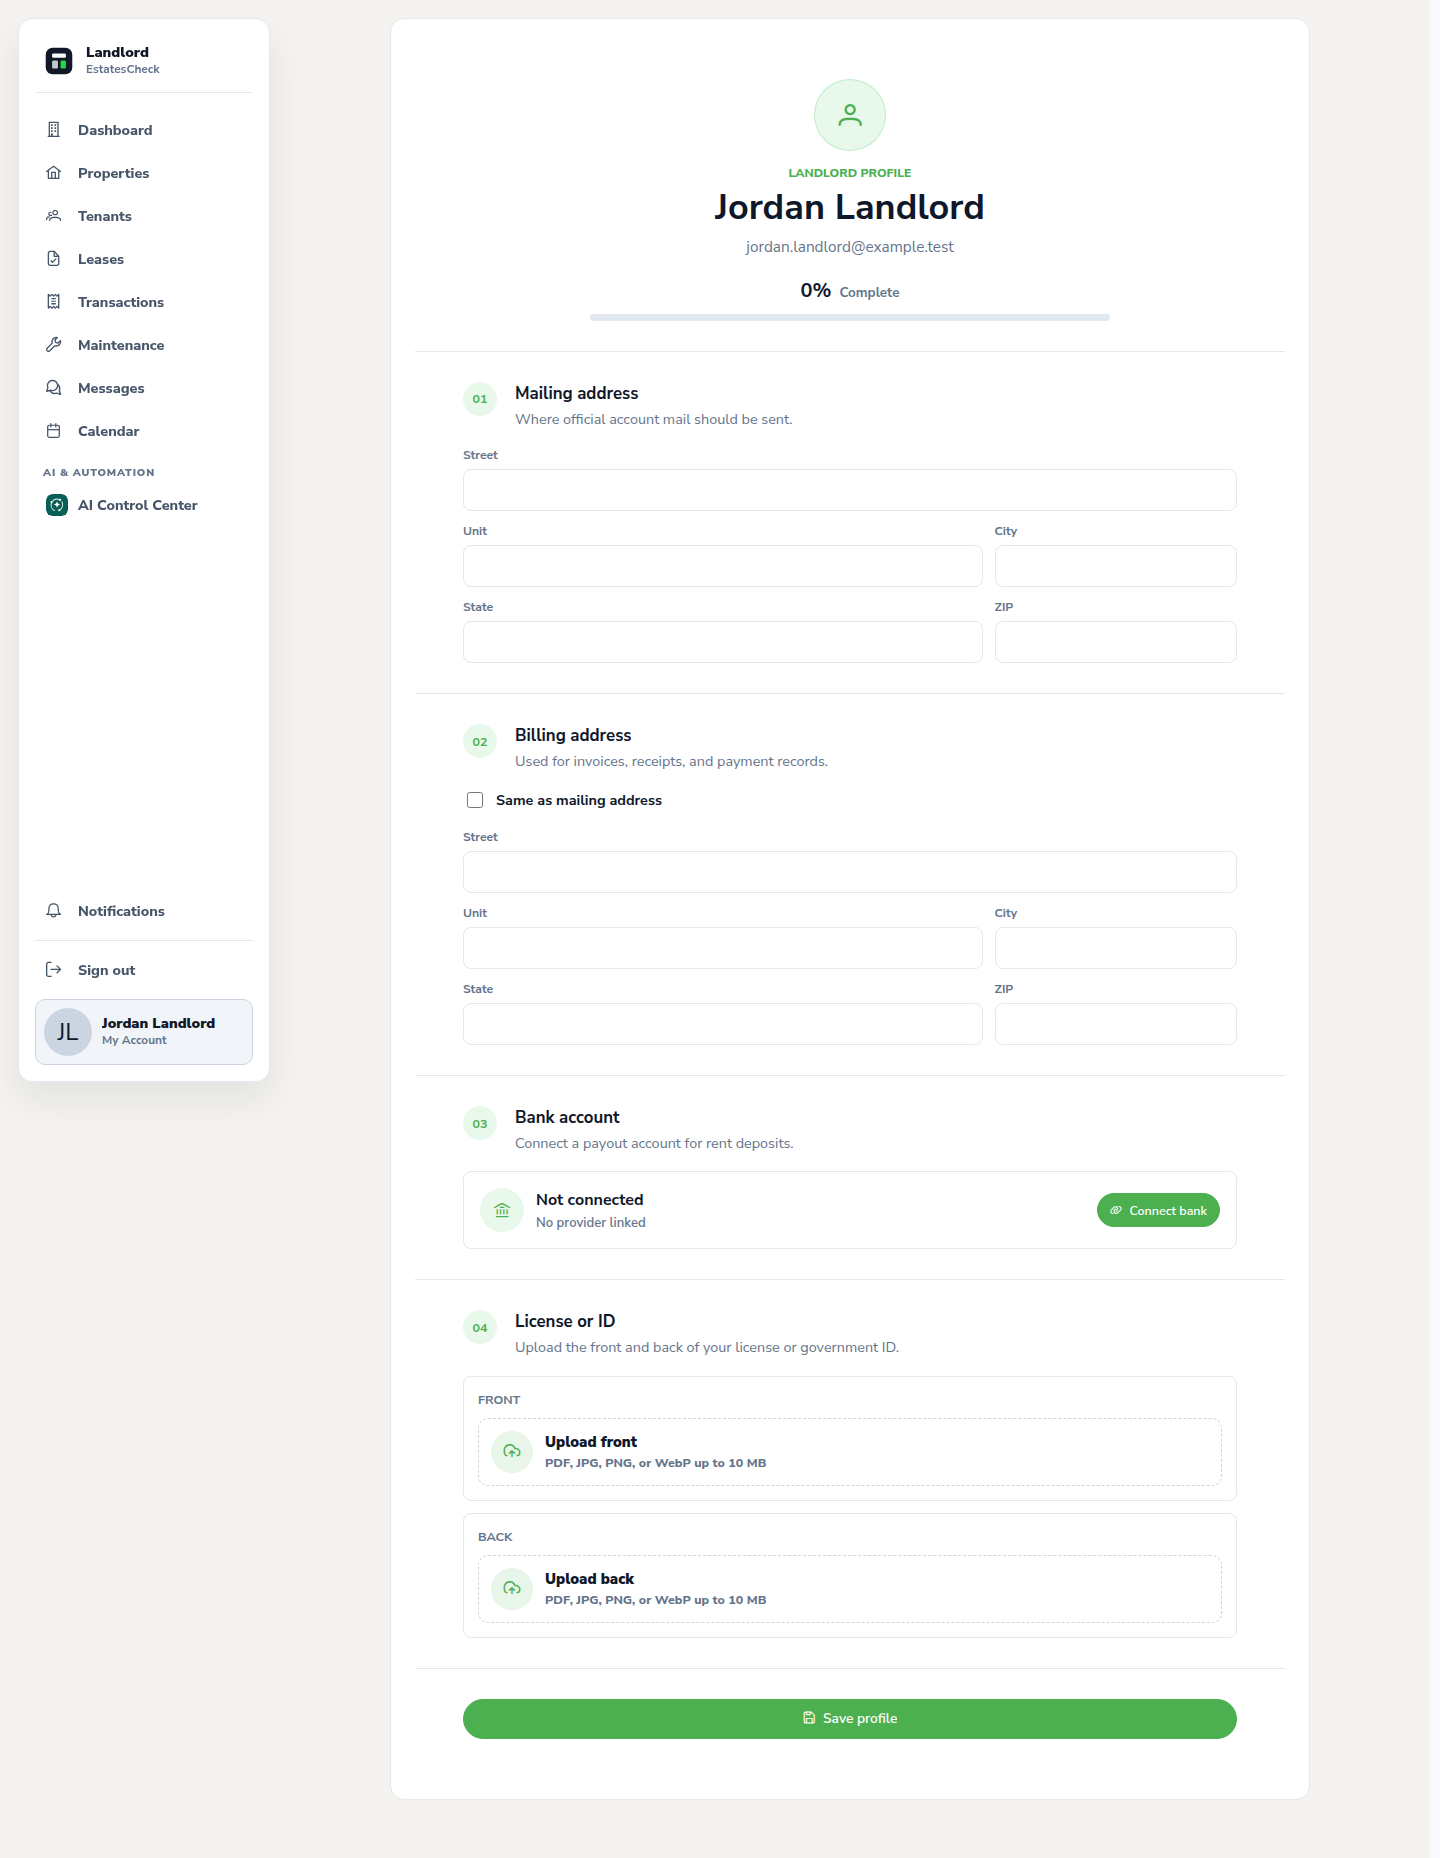This screenshot has height=1858, width=1440.
Task: Click the Messages chat bubble icon
Action: [54, 388]
